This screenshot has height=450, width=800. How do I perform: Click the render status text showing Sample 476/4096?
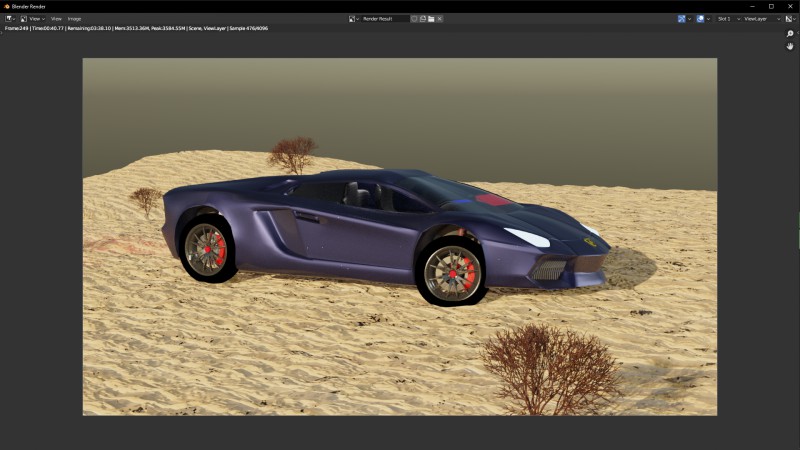point(136,29)
